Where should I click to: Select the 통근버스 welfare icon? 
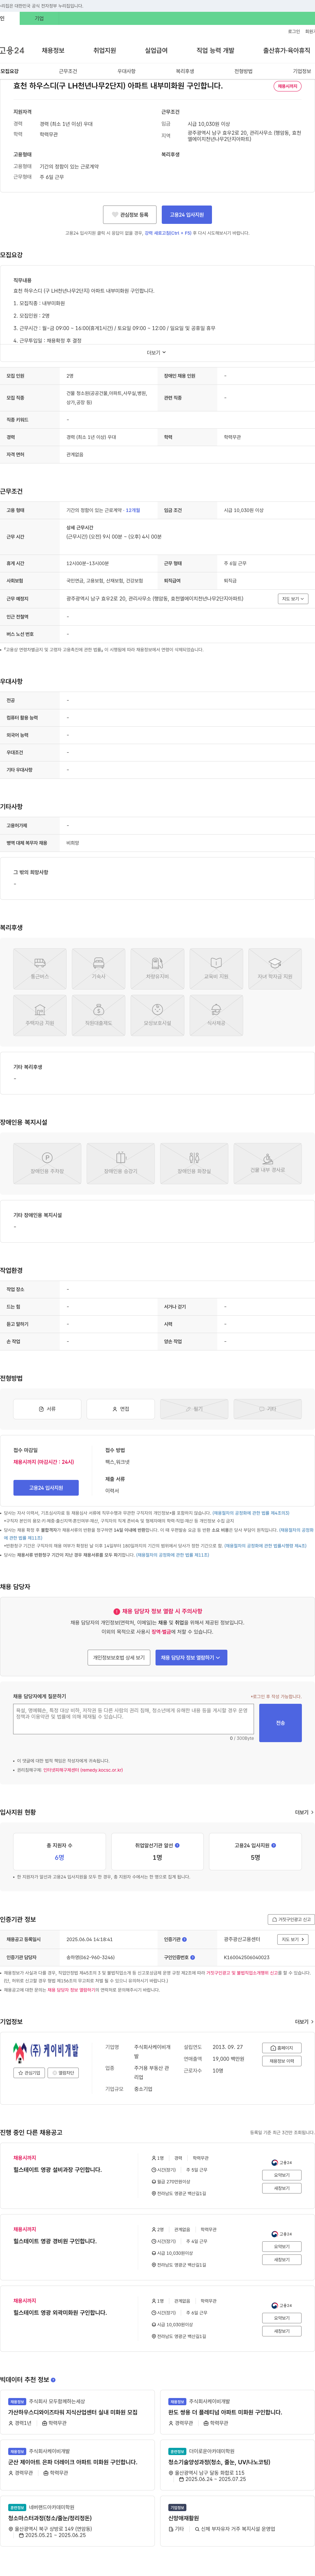[40, 969]
